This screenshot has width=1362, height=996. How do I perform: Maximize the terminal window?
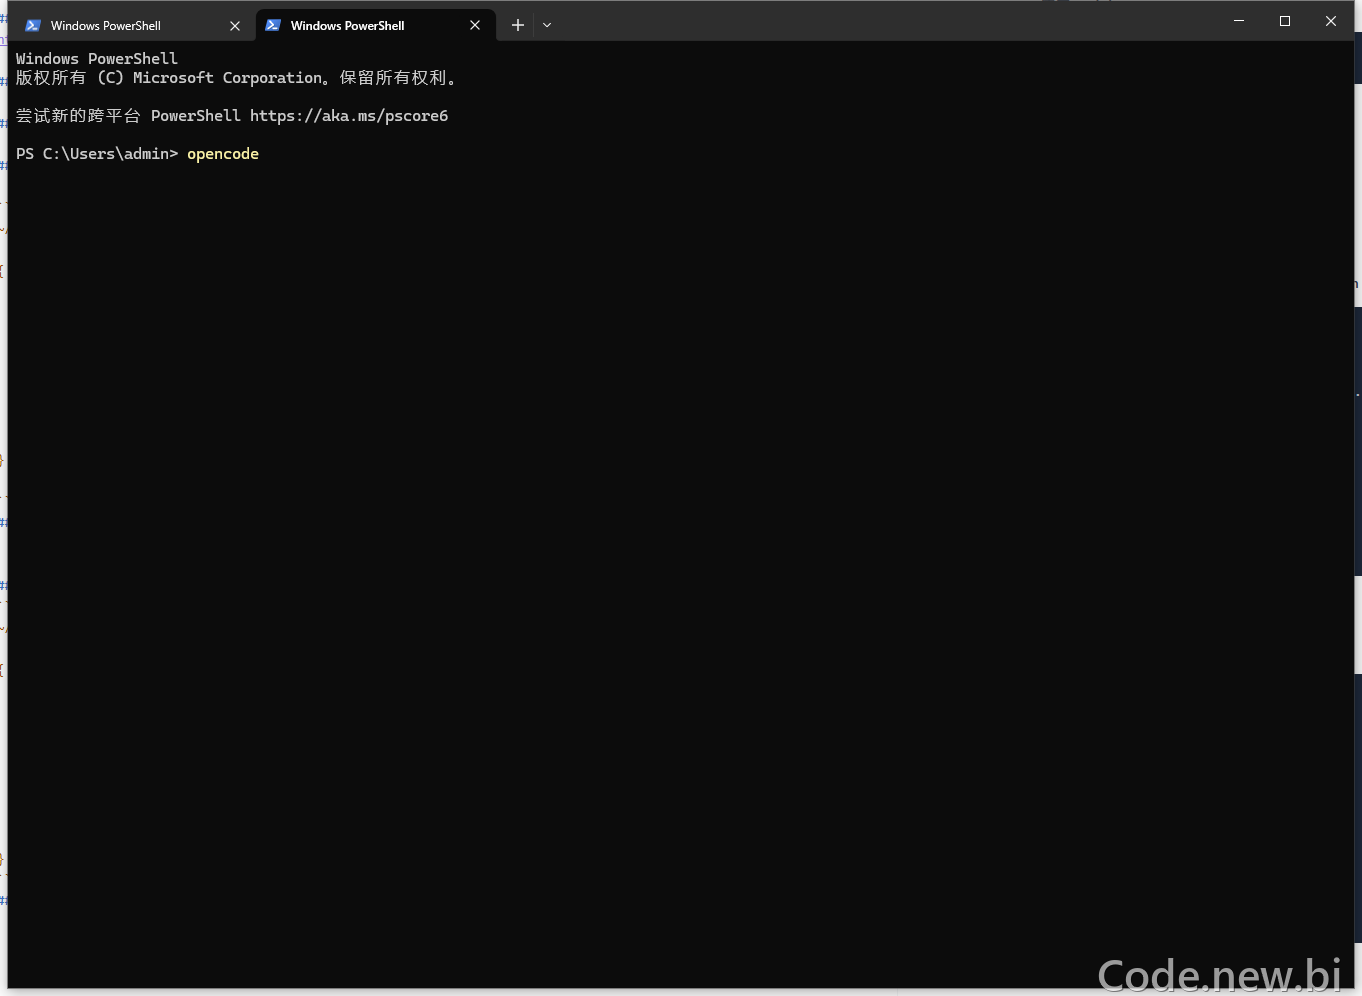(x=1285, y=21)
